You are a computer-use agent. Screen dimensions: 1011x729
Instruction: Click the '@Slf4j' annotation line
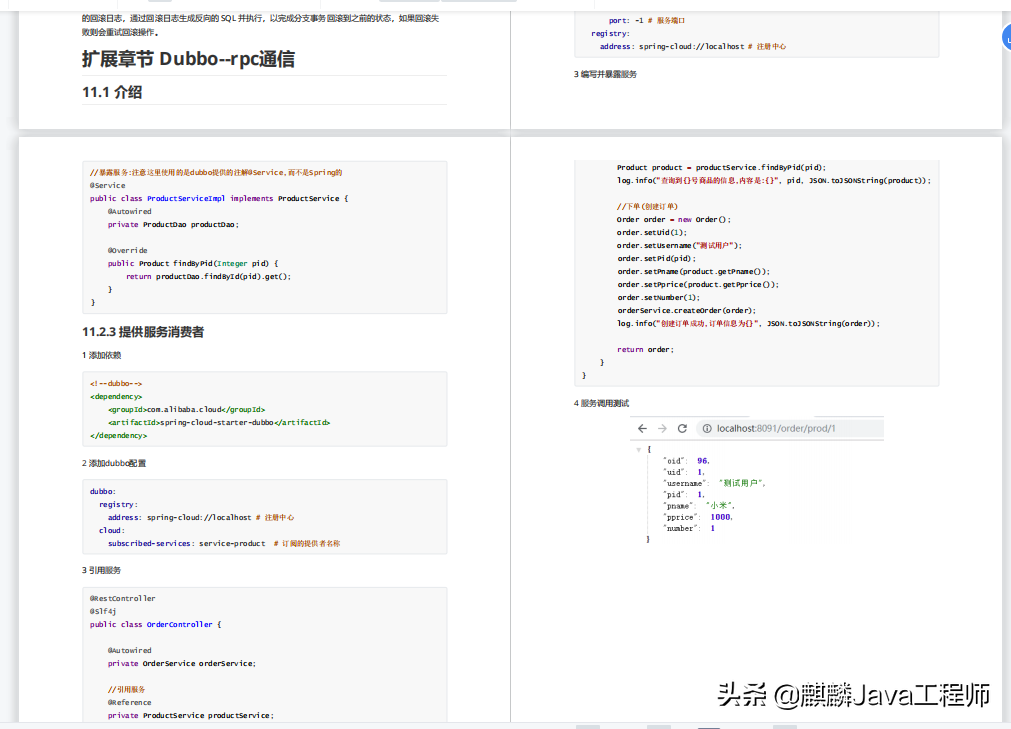[x=103, y=612]
